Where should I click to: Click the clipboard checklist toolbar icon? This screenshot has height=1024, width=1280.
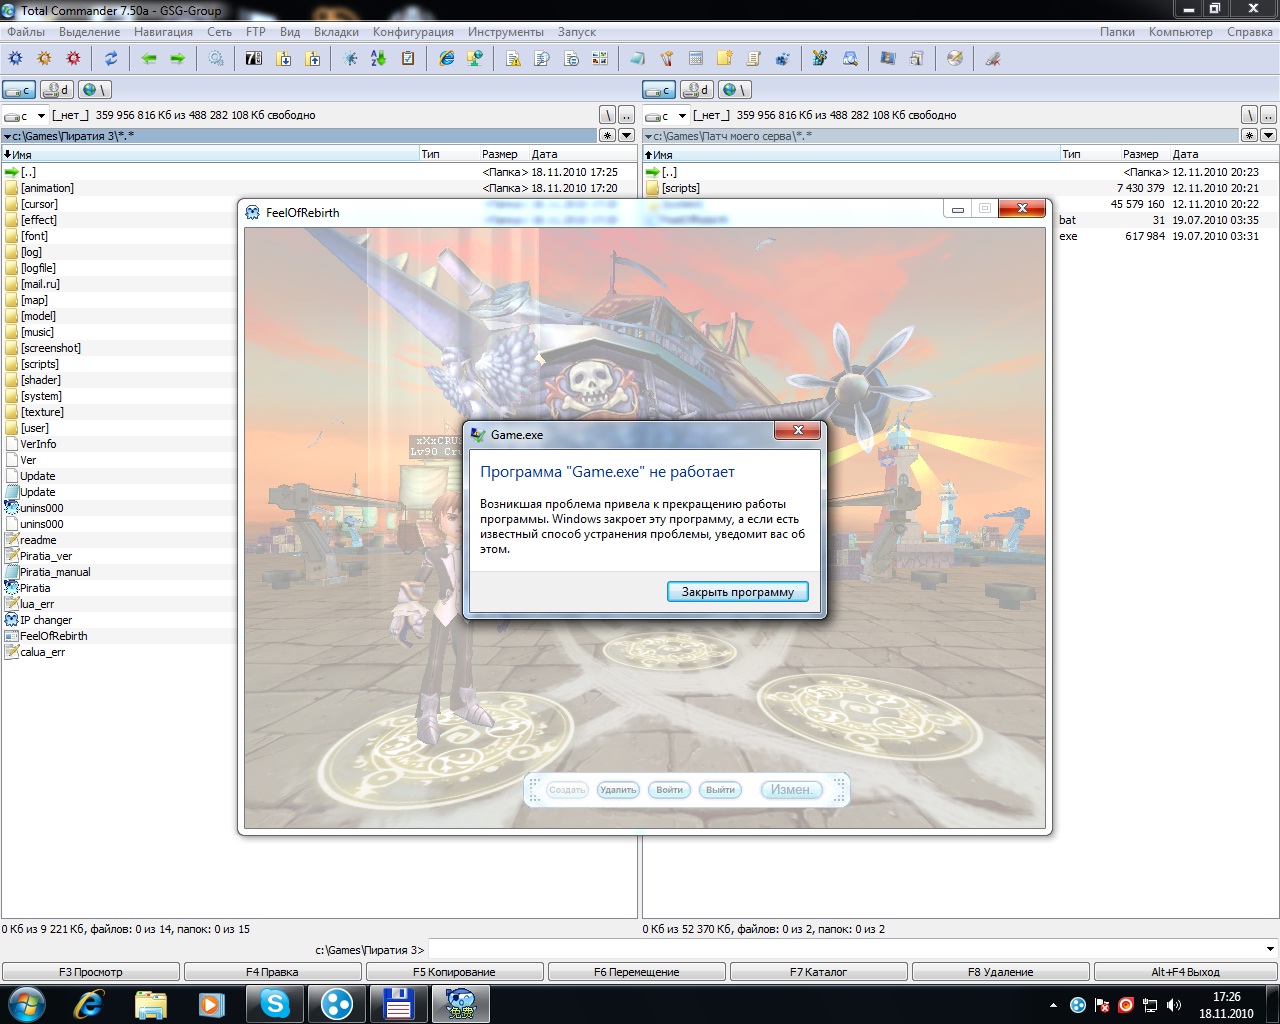[408, 59]
